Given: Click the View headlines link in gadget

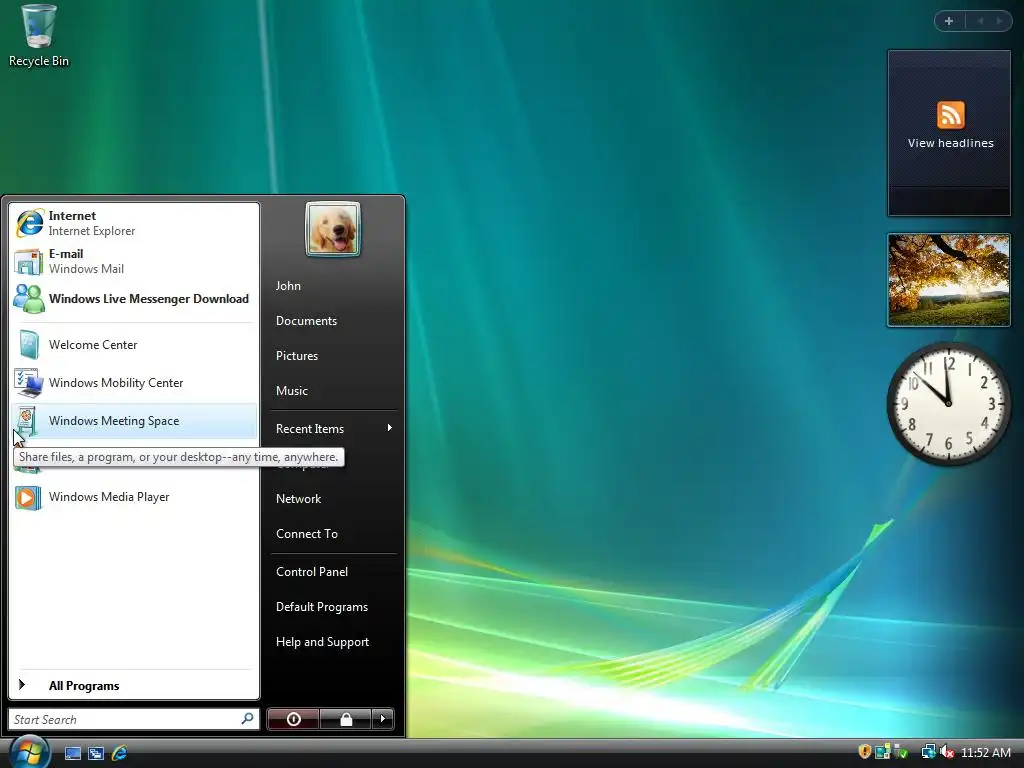Looking at the screenshot, I should click(950, 143).
